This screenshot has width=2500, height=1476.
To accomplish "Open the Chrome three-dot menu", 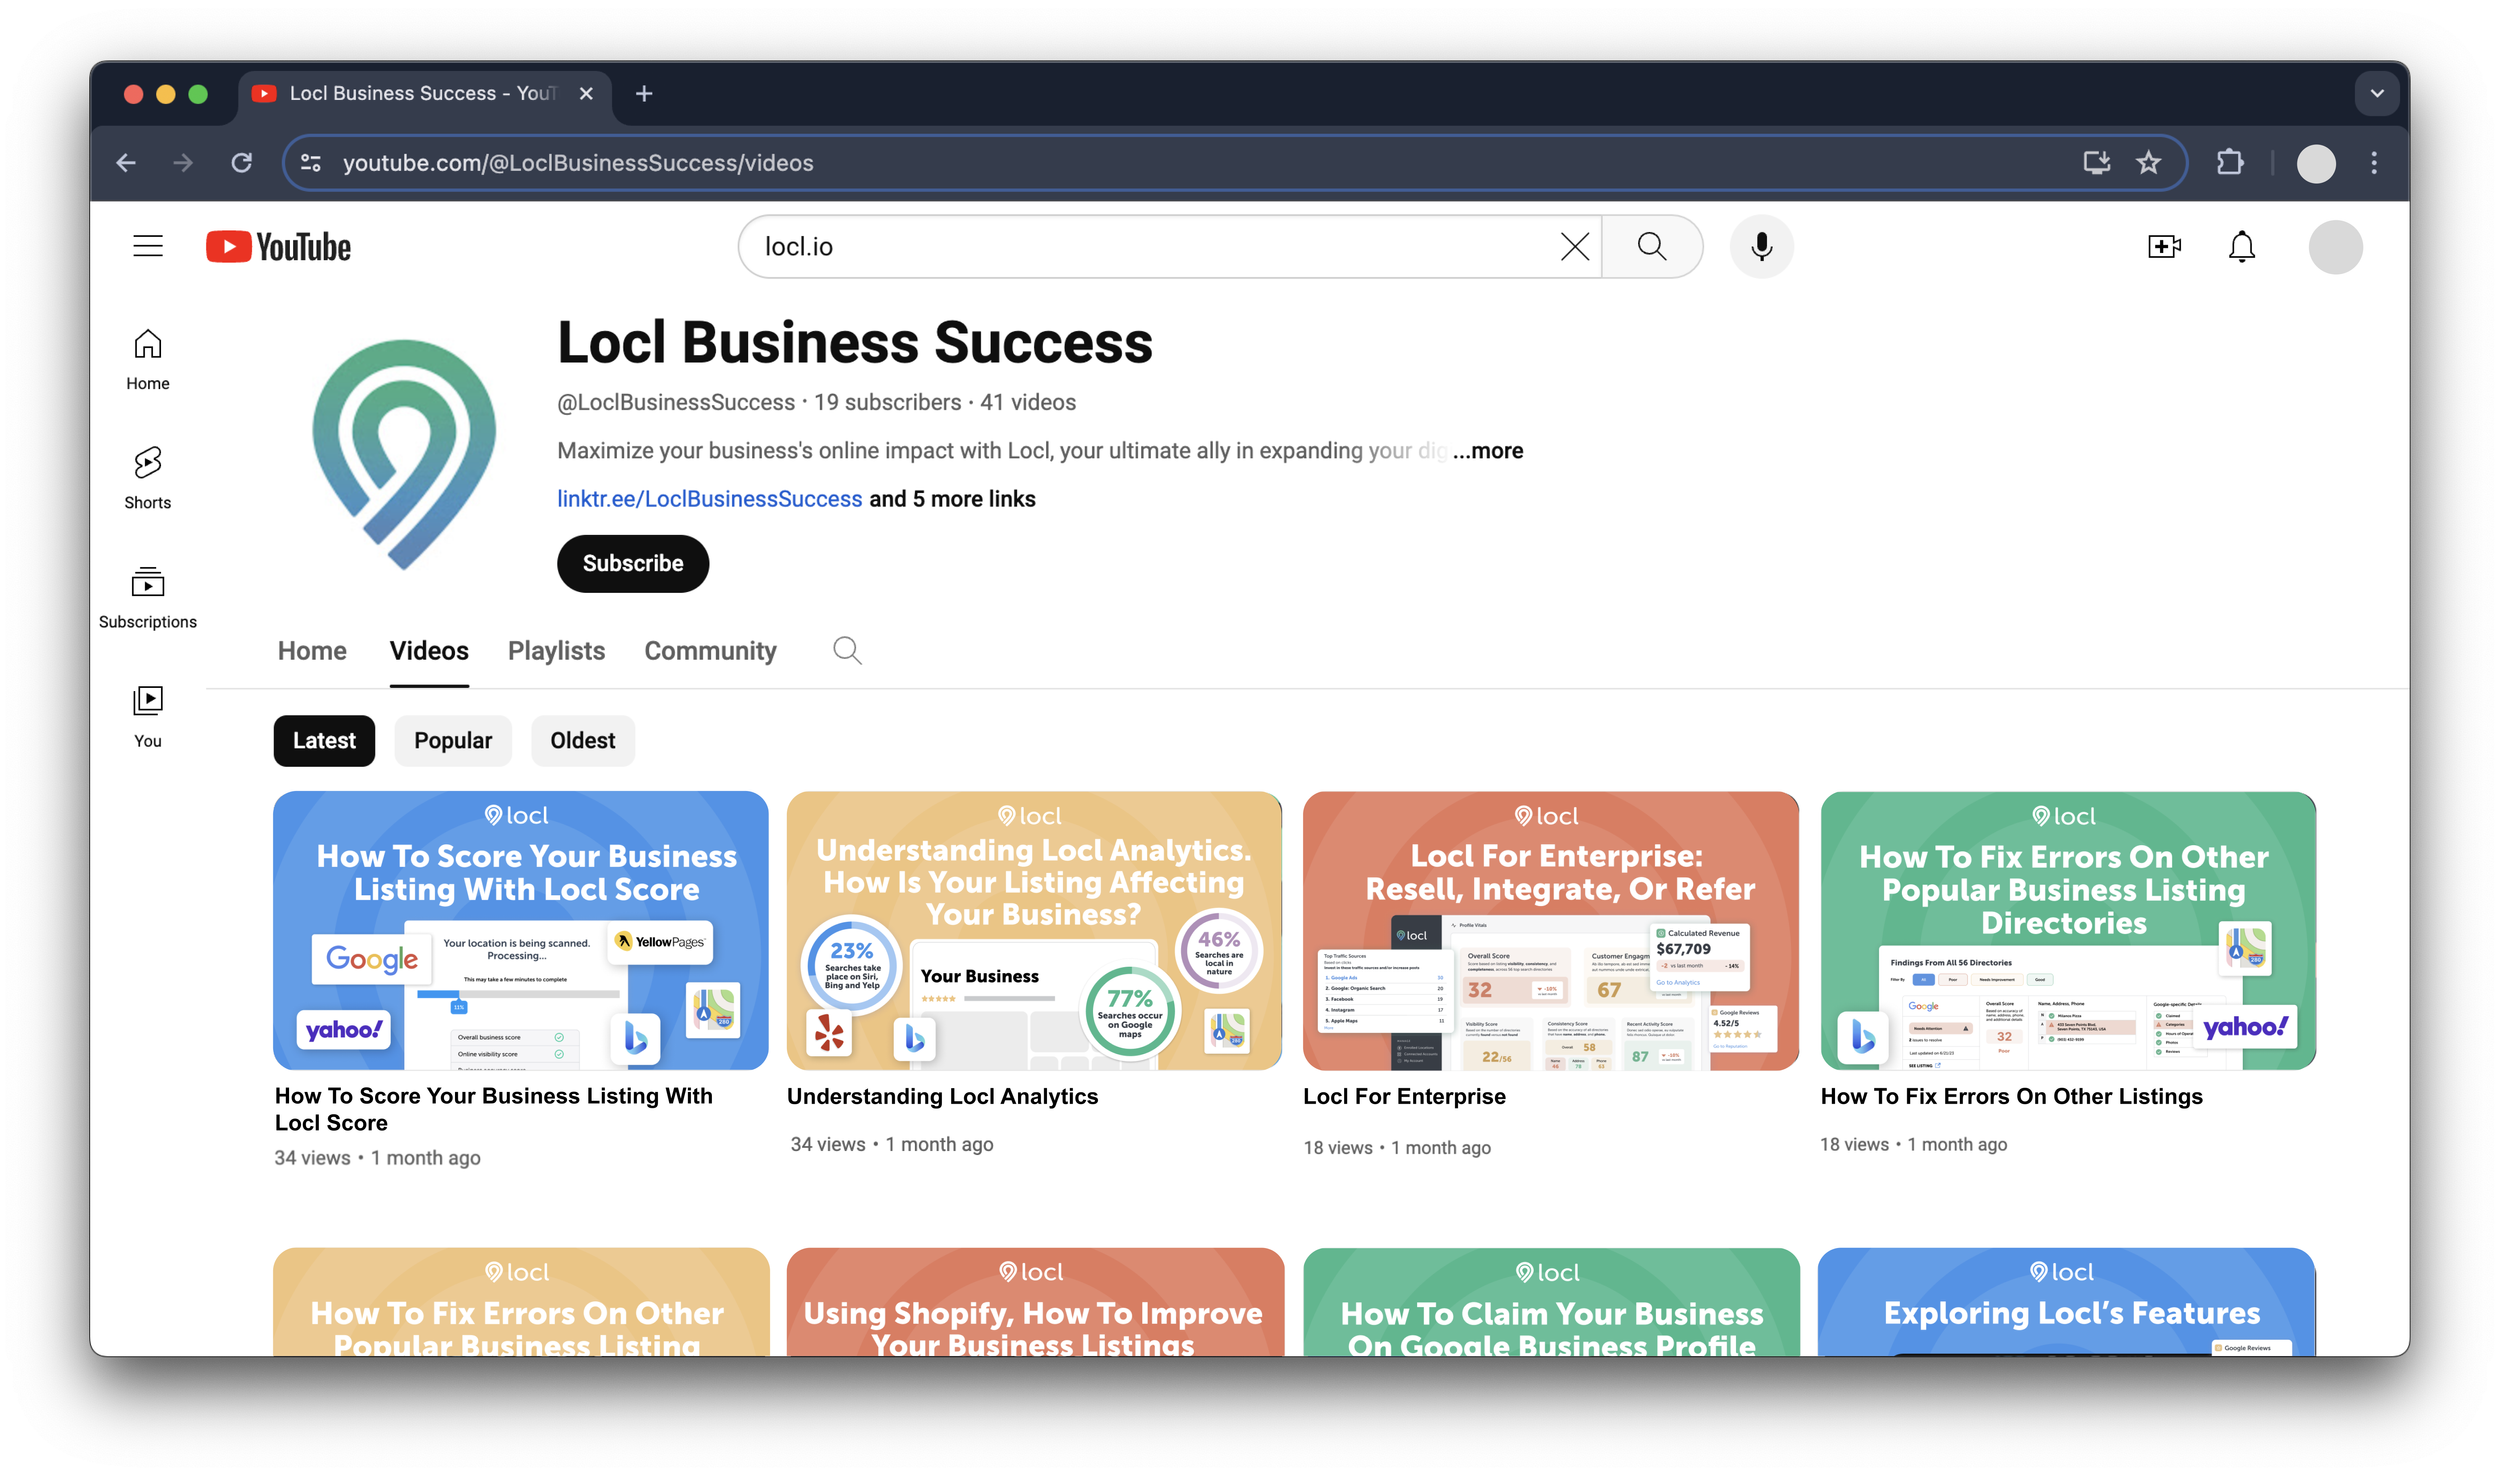I will click(2374, 162).
